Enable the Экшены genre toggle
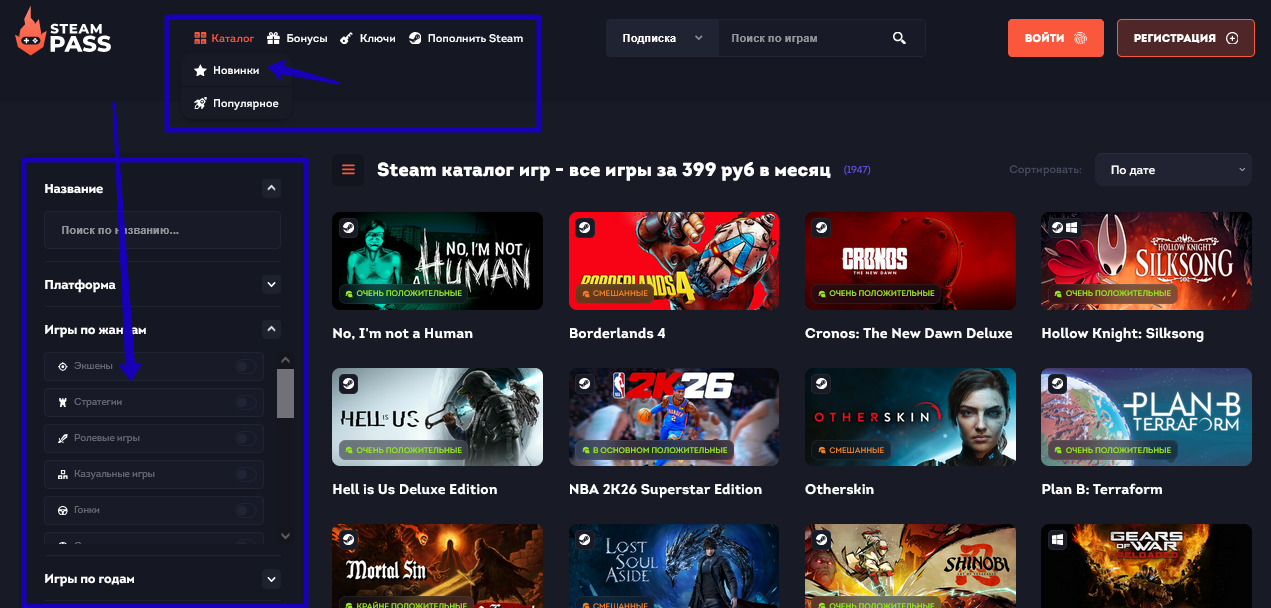The image size is (1271, 608). pyautogui.click(x=245, y=366)
